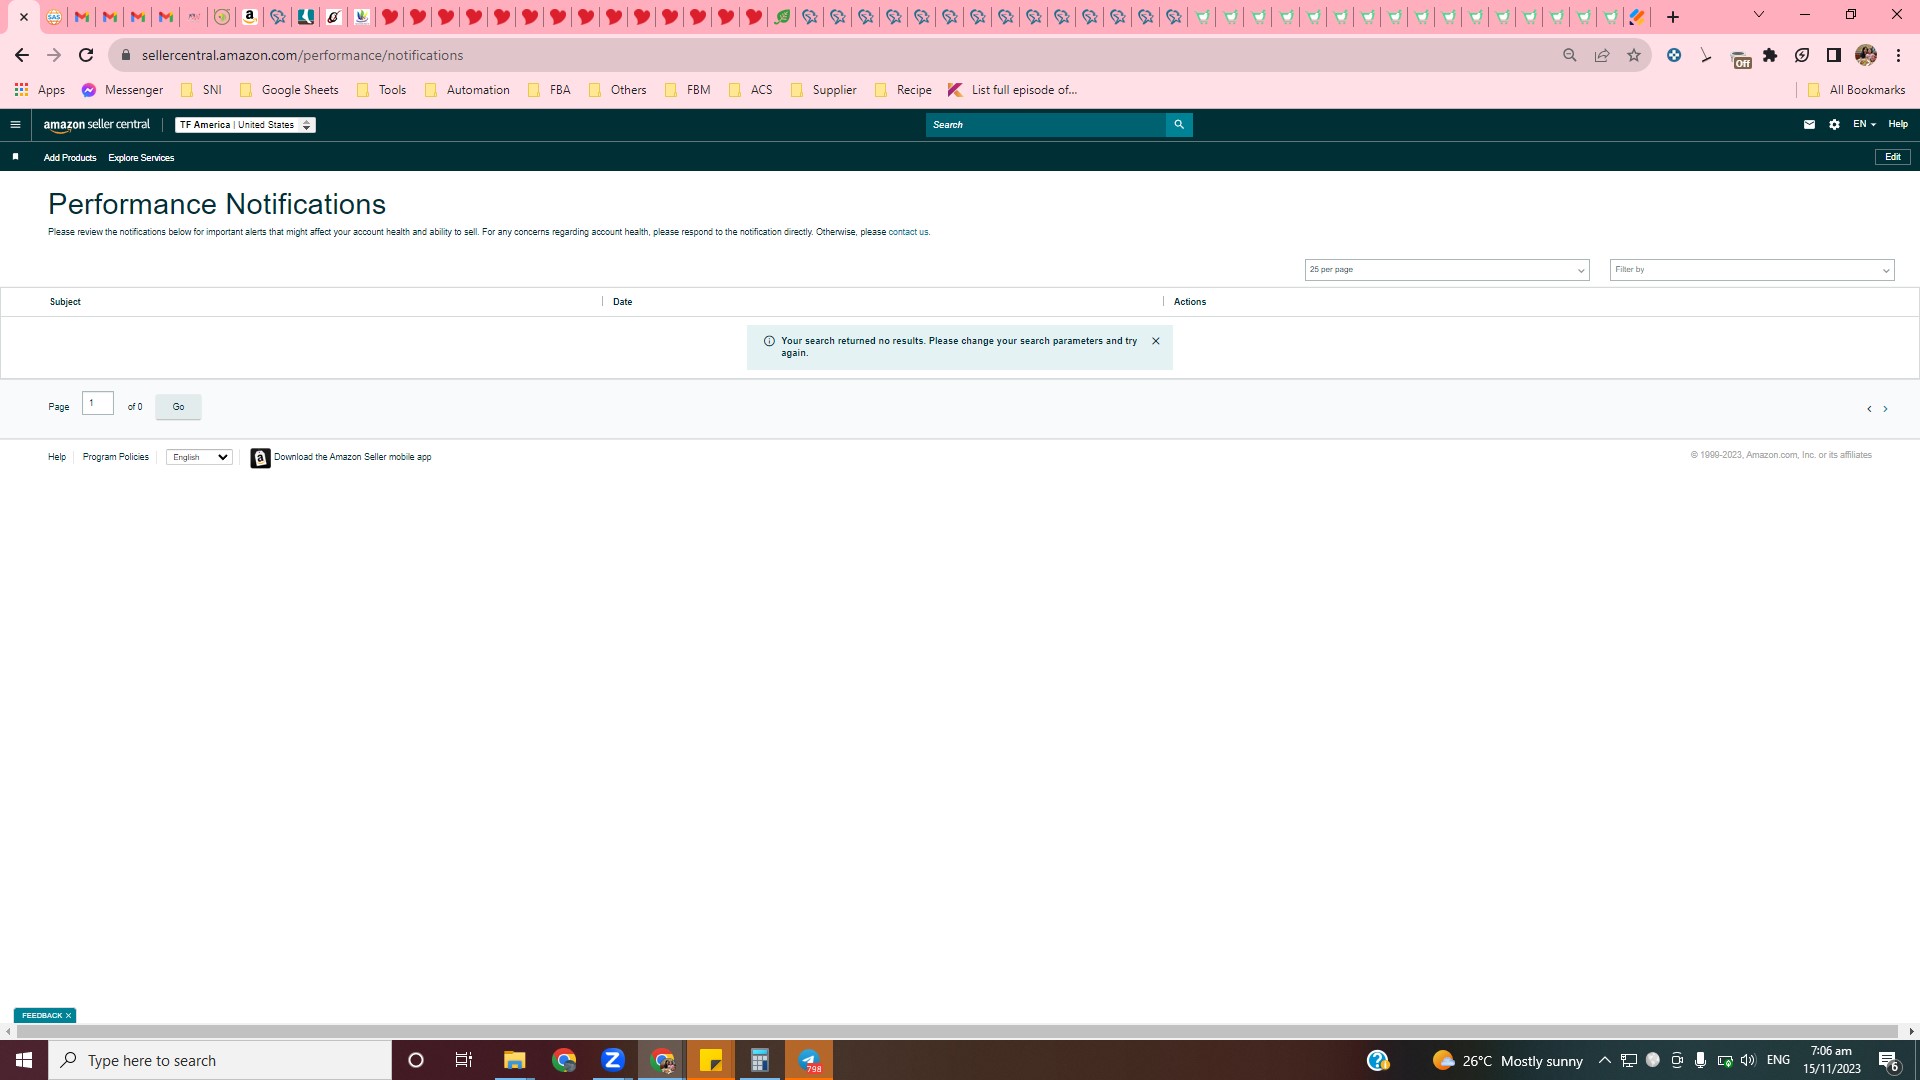
Task: Click the Edit button in nav bar
Action: [1893, 157]
